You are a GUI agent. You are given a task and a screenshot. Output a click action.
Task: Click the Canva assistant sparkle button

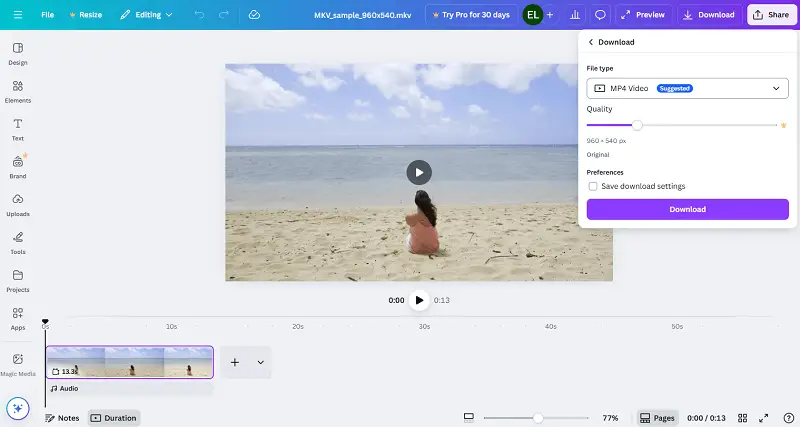pyautogui.click(x=17, y=408)
